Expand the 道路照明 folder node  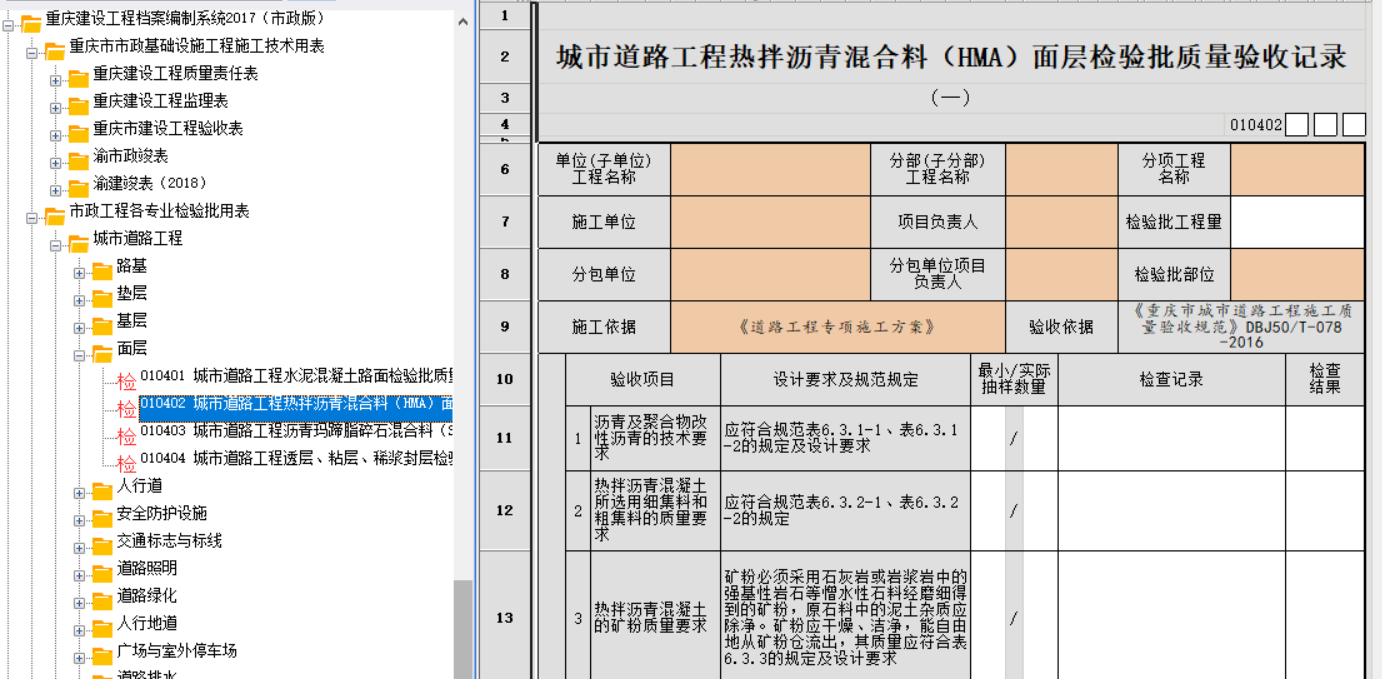tap(79, 575)
